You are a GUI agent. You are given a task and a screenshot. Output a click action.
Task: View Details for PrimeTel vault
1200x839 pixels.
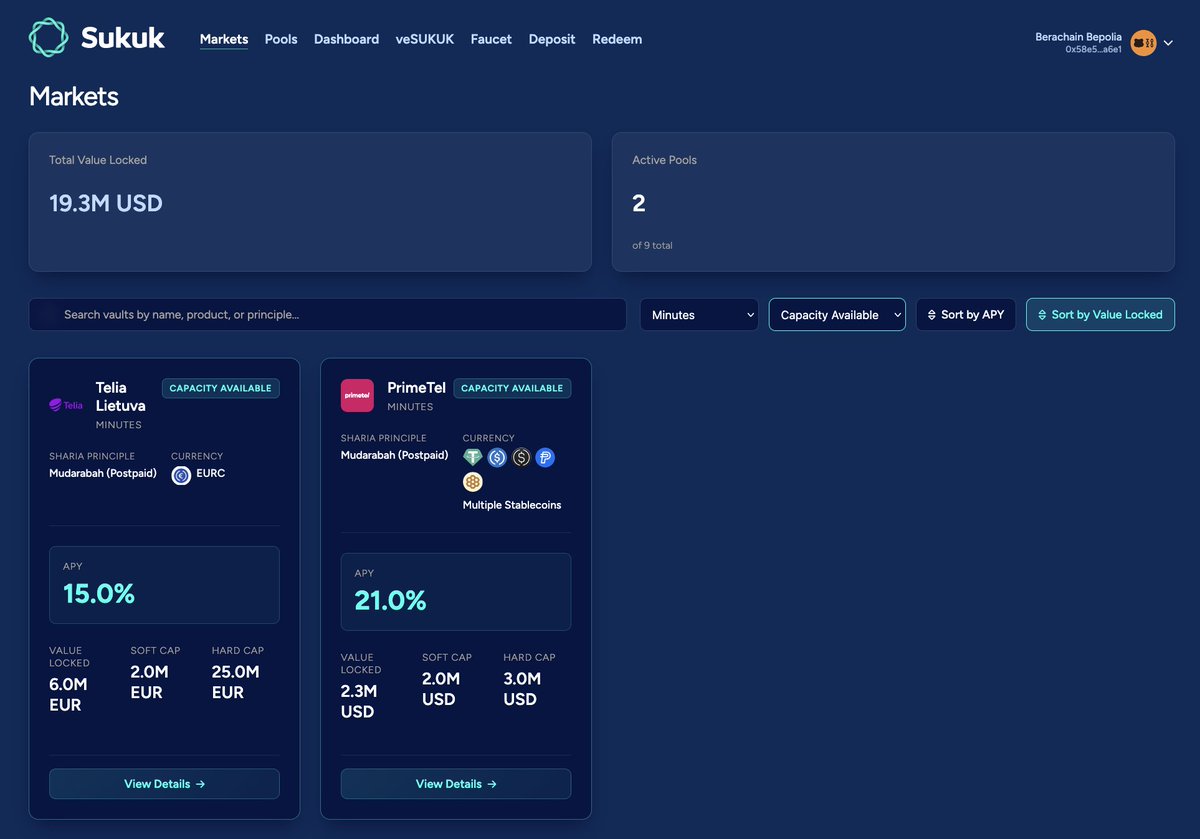click(456, 784)
